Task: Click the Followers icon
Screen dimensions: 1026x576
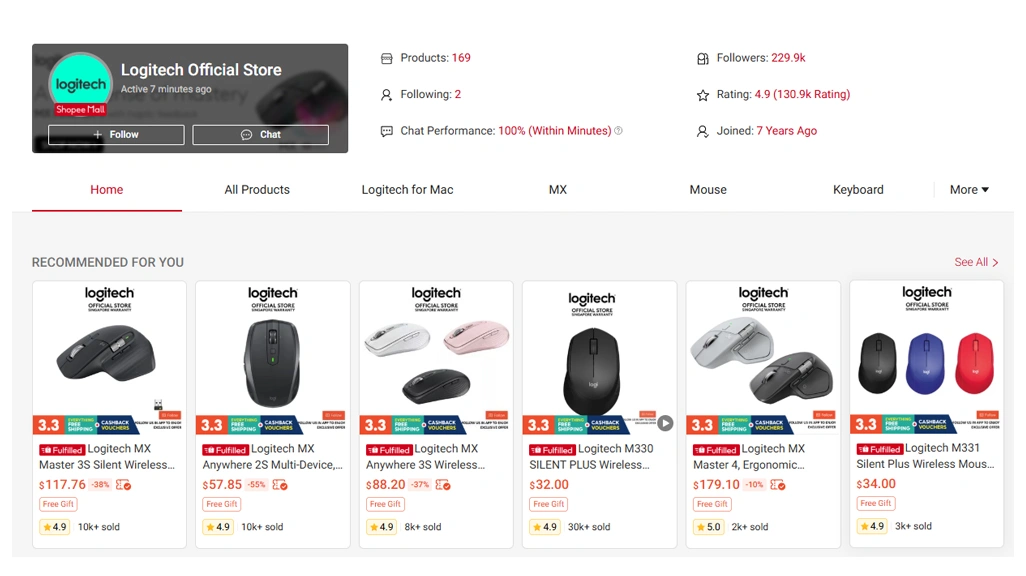Action: click(x=703, y=57)
